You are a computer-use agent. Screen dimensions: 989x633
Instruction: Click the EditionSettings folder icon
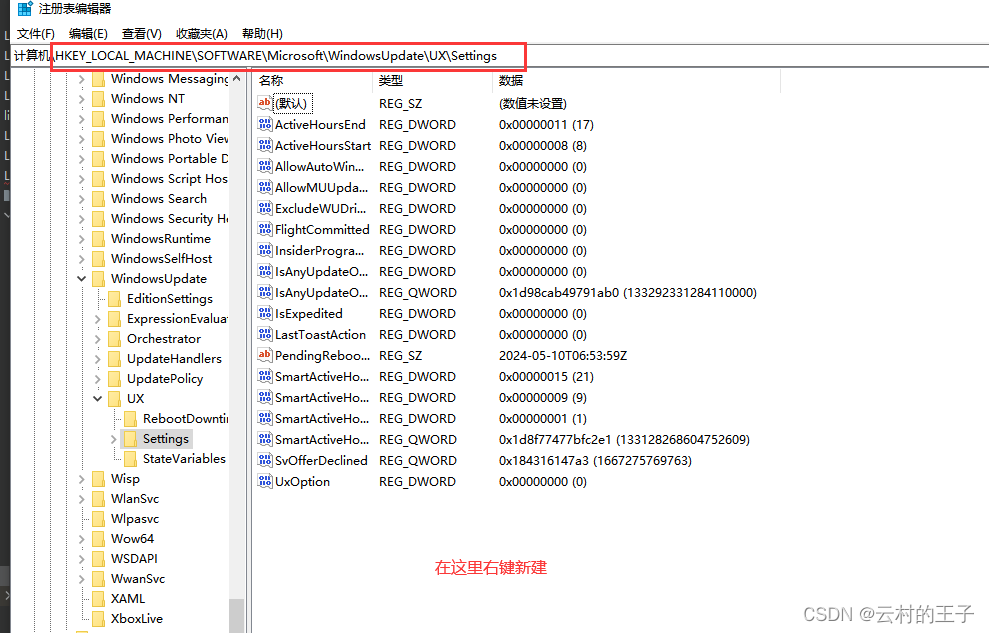(114, 299)
